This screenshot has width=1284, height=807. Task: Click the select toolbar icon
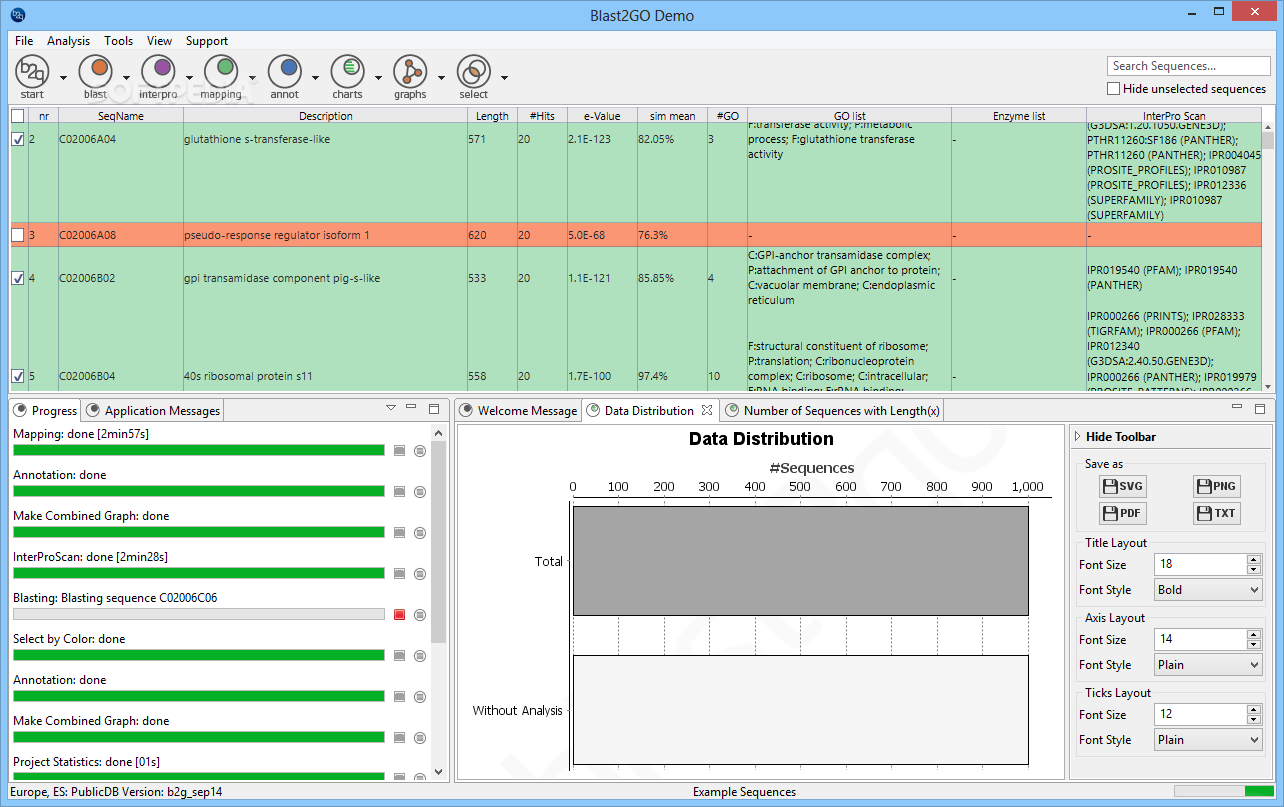tap(473, 72)
